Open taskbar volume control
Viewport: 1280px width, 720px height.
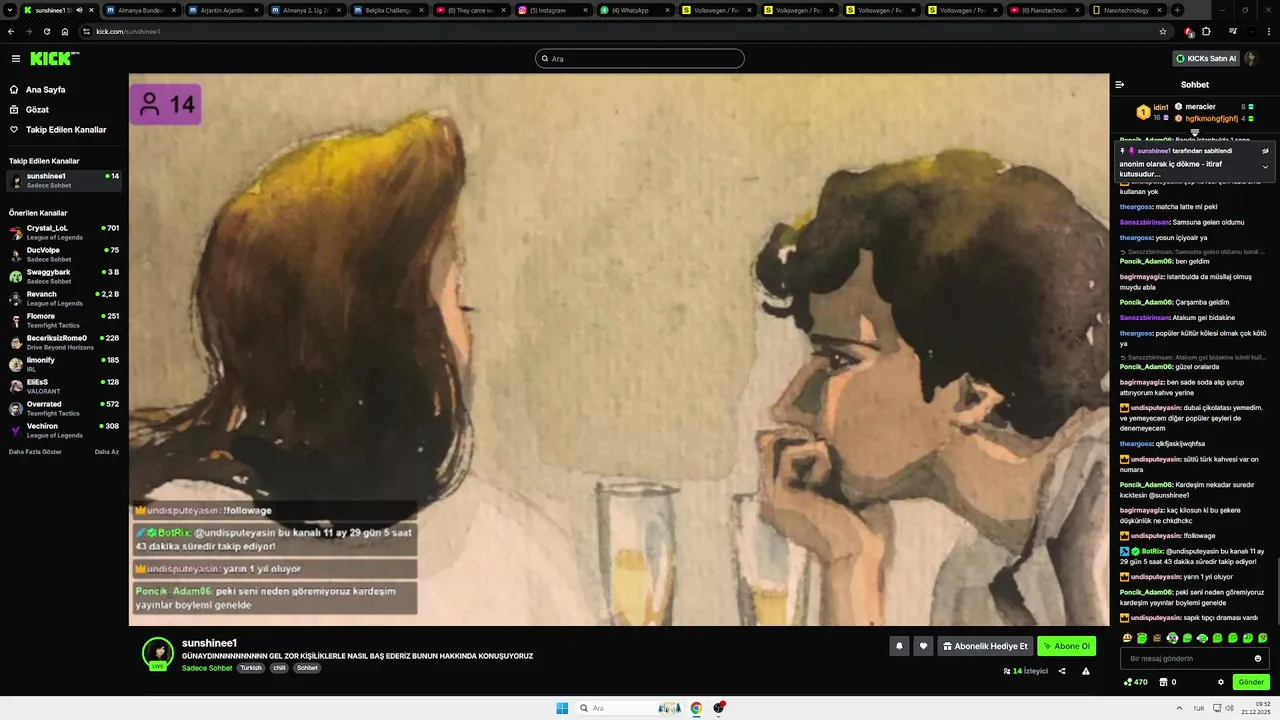[1229, 708]
